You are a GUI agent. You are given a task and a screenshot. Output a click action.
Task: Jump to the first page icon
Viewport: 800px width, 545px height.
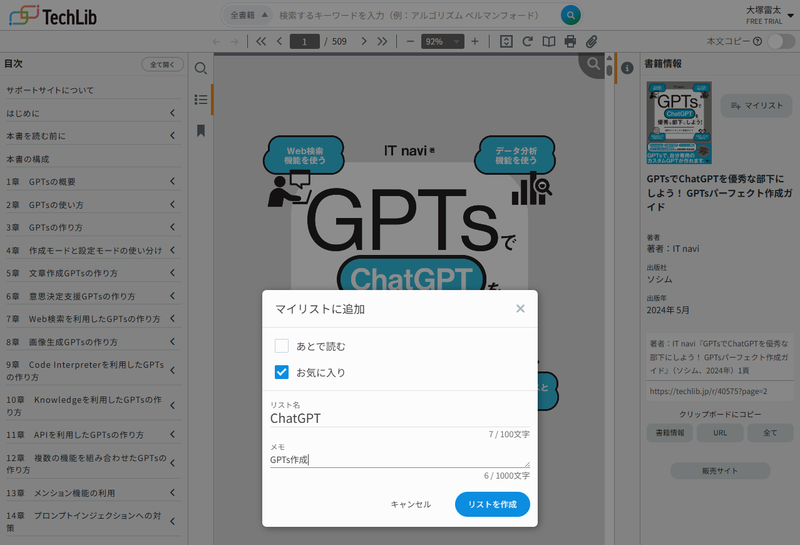[261, 41]
